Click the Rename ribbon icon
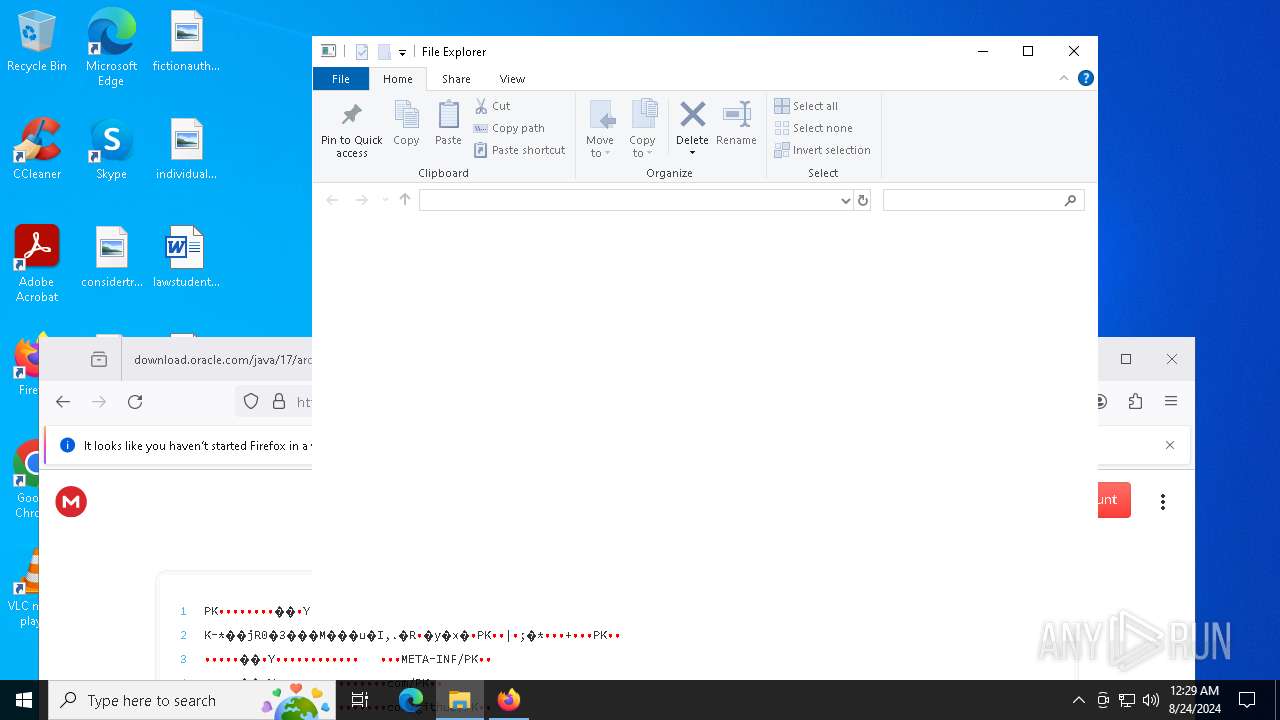Image resolution: width=1280 pixels, height=720 pixels. (x=736, y=124)
